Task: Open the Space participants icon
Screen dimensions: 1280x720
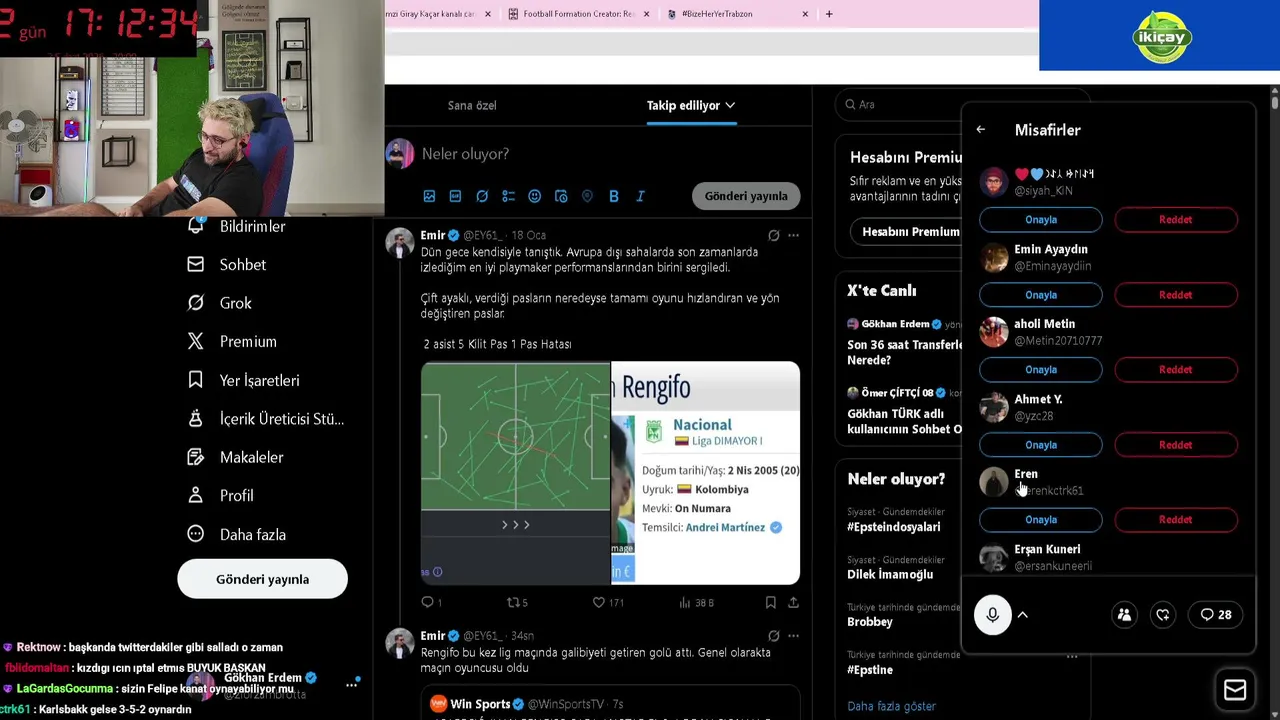Action: [x=1124, y=615]
